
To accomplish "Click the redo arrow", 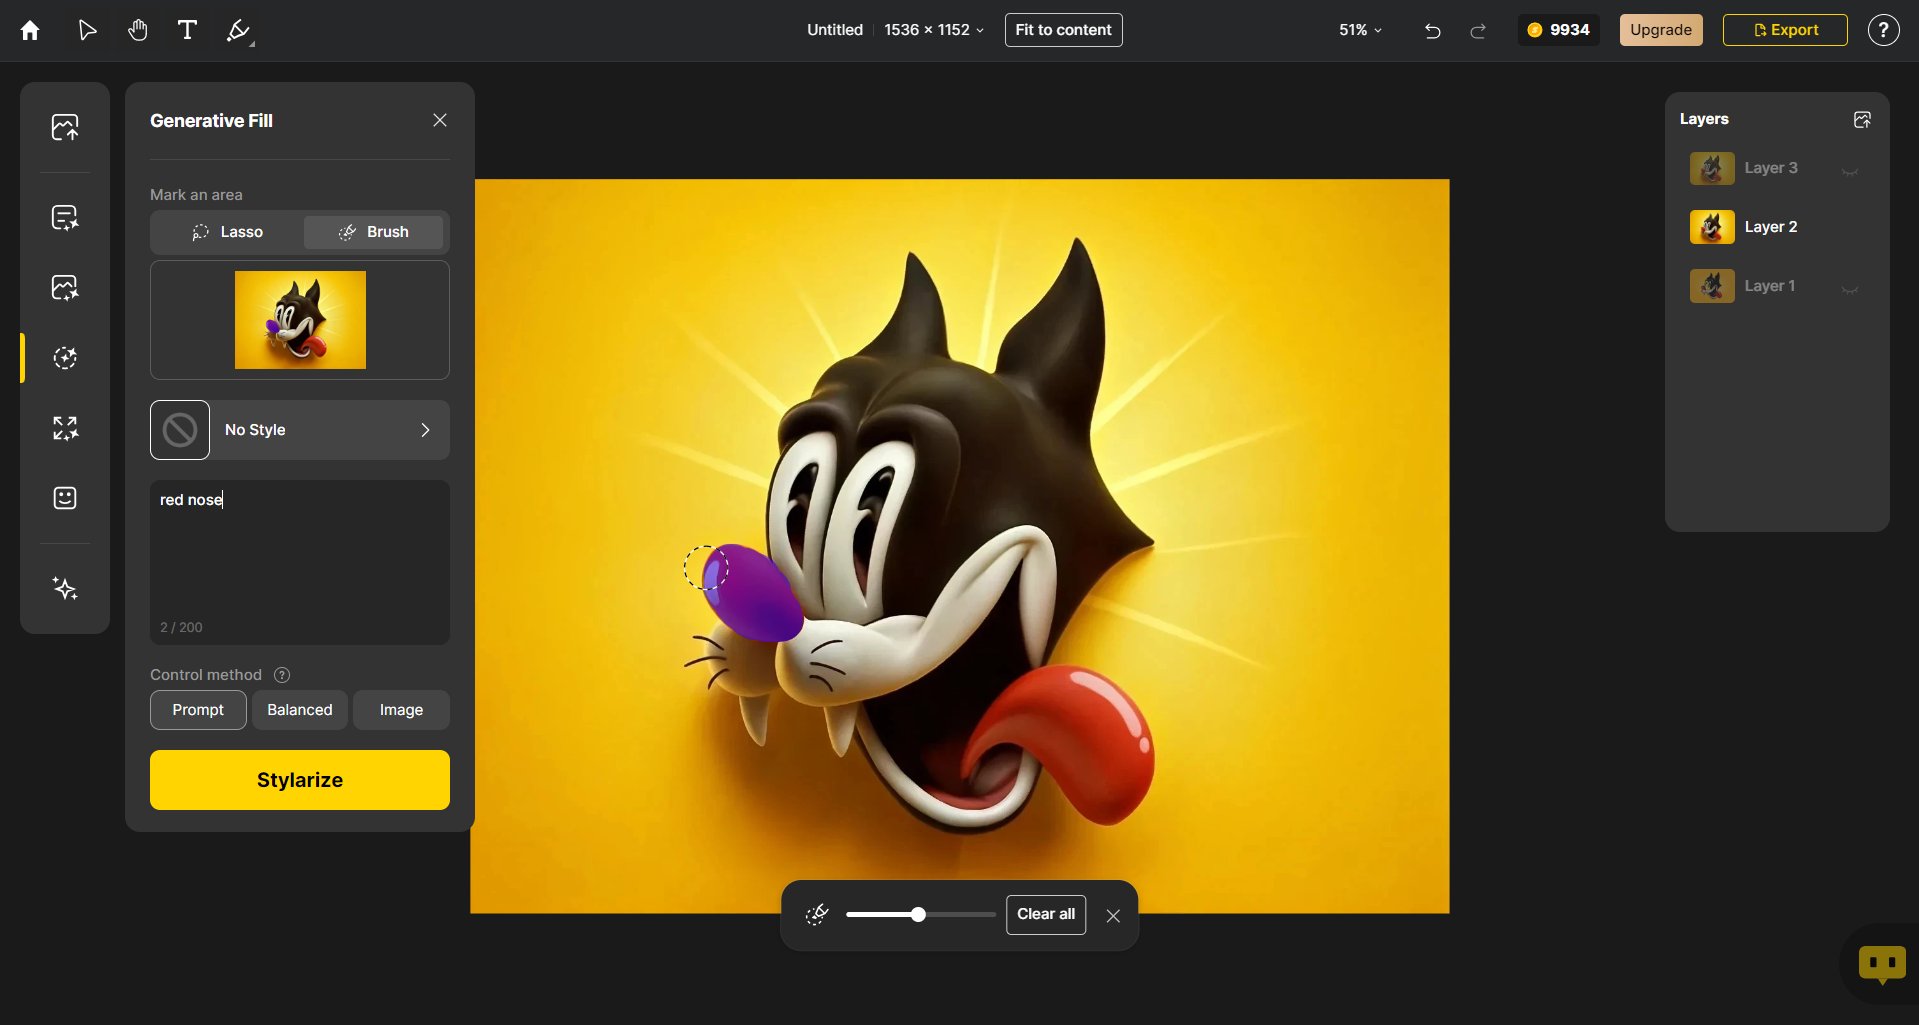I will pyautogui.click(x=1477, y=30).
